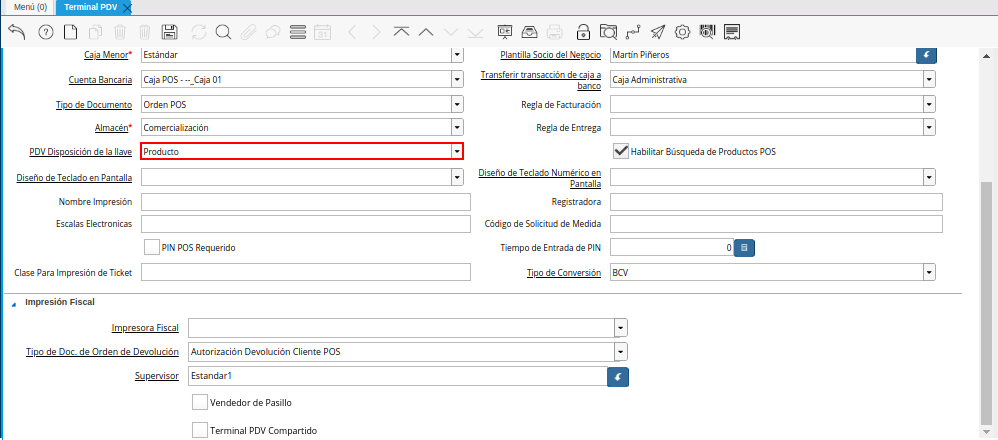Click the Impresora Fiscal label link
Viewport: 998px width, 440px height.
[x=145, y=328]
